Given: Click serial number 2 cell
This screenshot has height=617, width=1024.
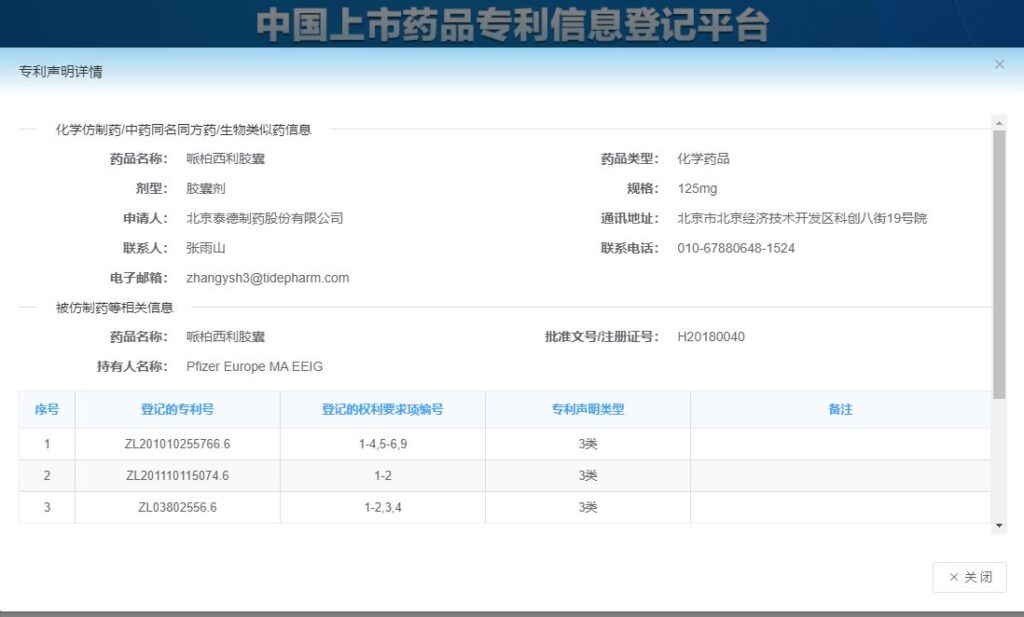Looking at the screenshot, I should click(47, 476).
